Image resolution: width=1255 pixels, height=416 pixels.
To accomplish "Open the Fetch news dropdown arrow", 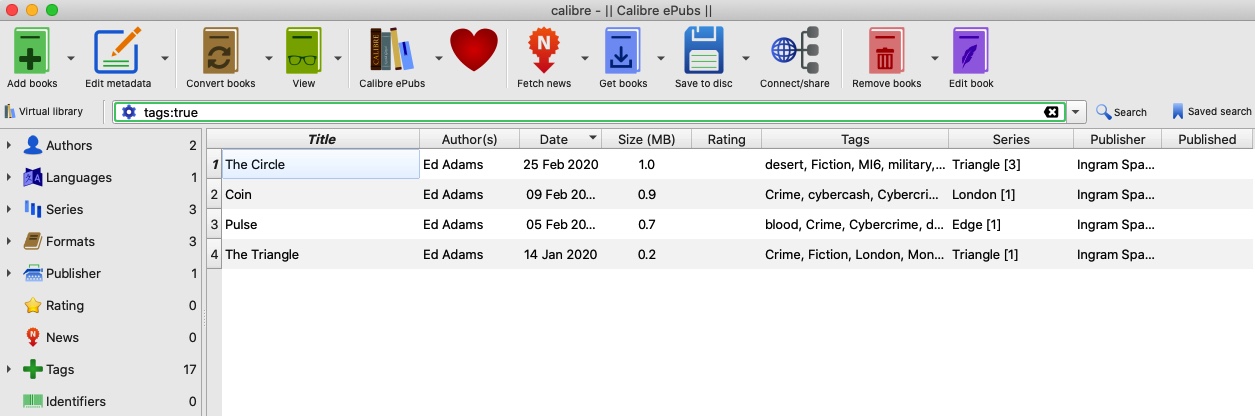I will click(x=585, y=58).
